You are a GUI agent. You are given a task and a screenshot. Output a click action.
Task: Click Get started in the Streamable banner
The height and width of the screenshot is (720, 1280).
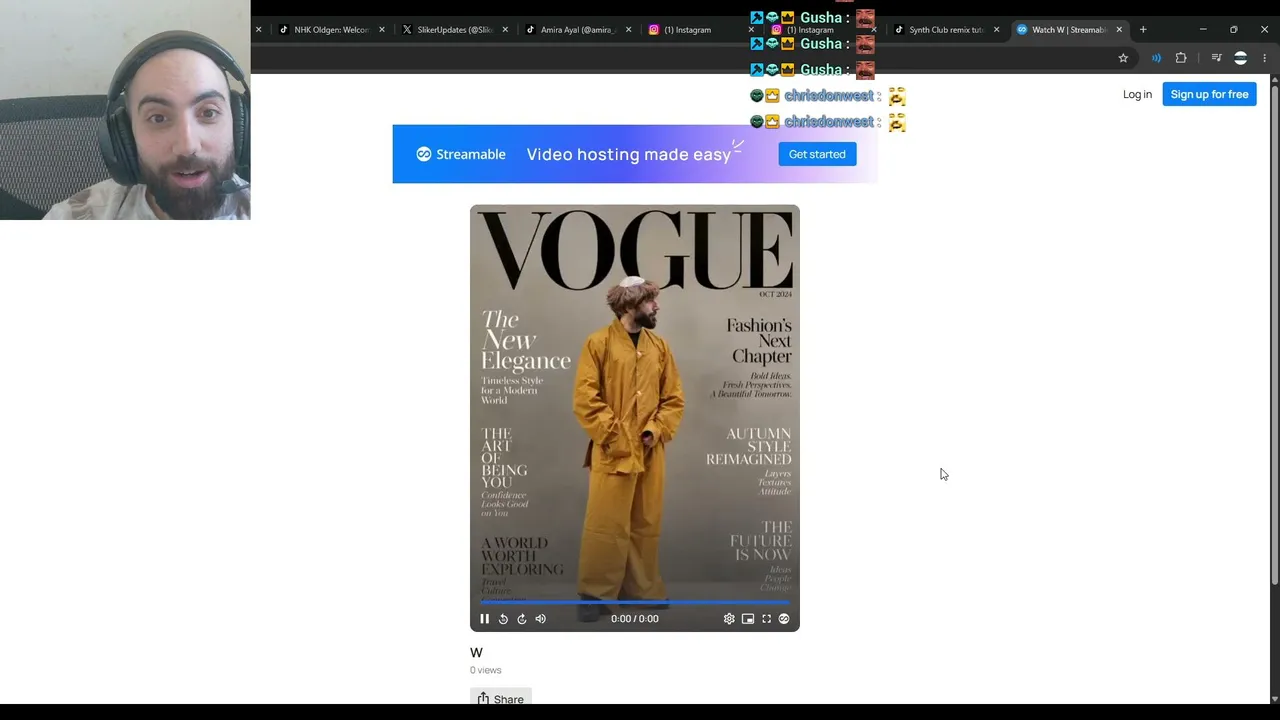coord(817,154)
